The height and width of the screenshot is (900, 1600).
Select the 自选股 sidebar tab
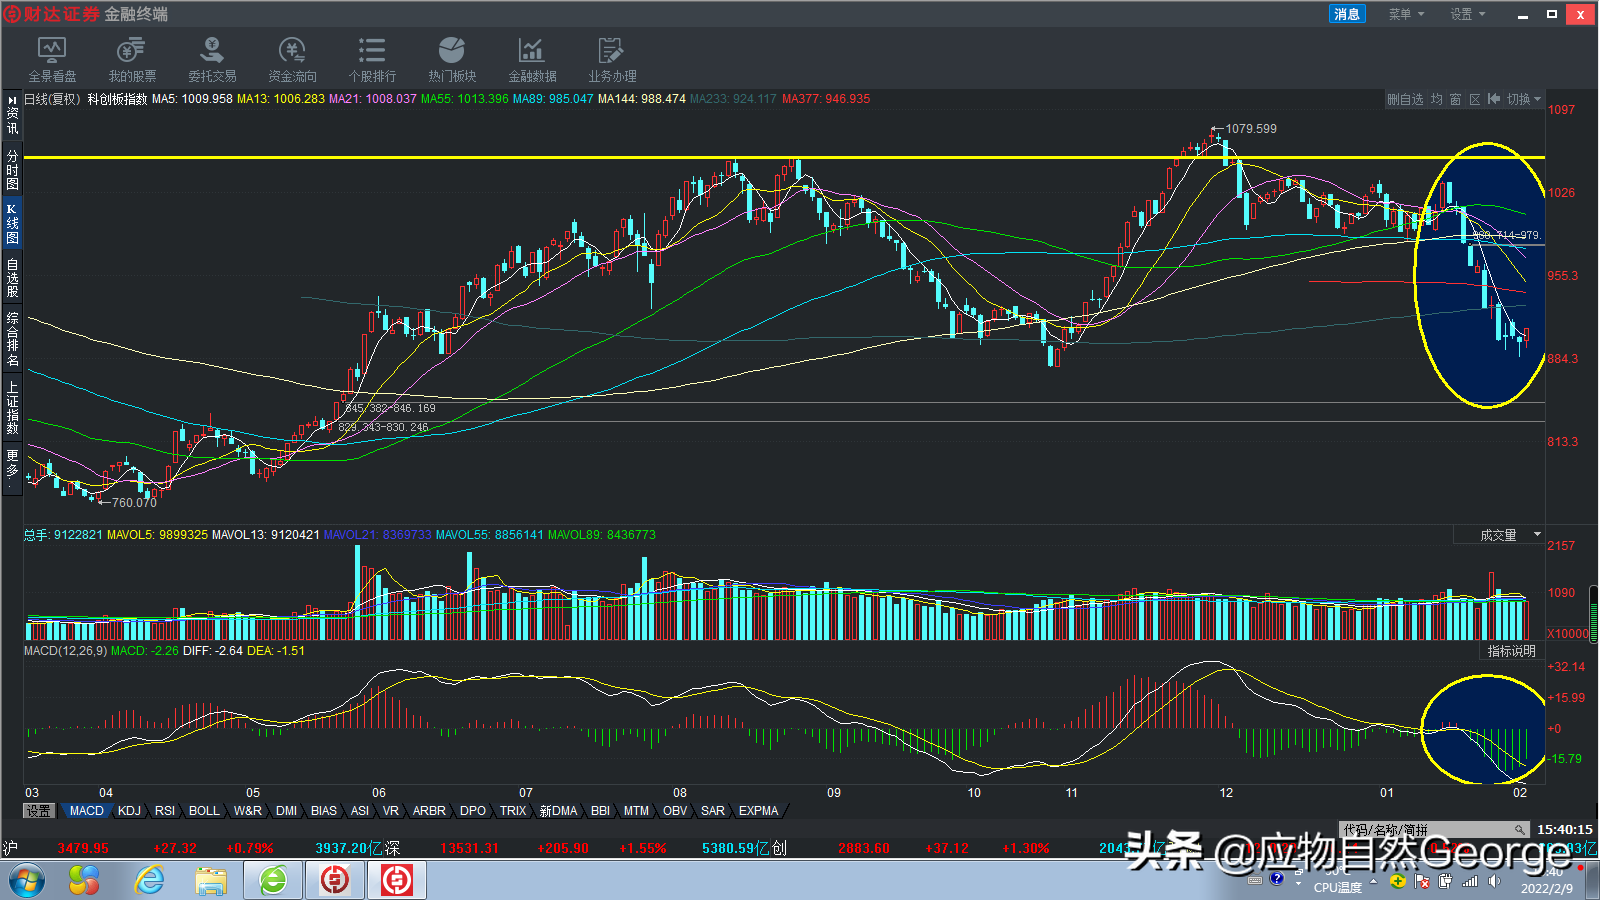click(x=12, y=278)
